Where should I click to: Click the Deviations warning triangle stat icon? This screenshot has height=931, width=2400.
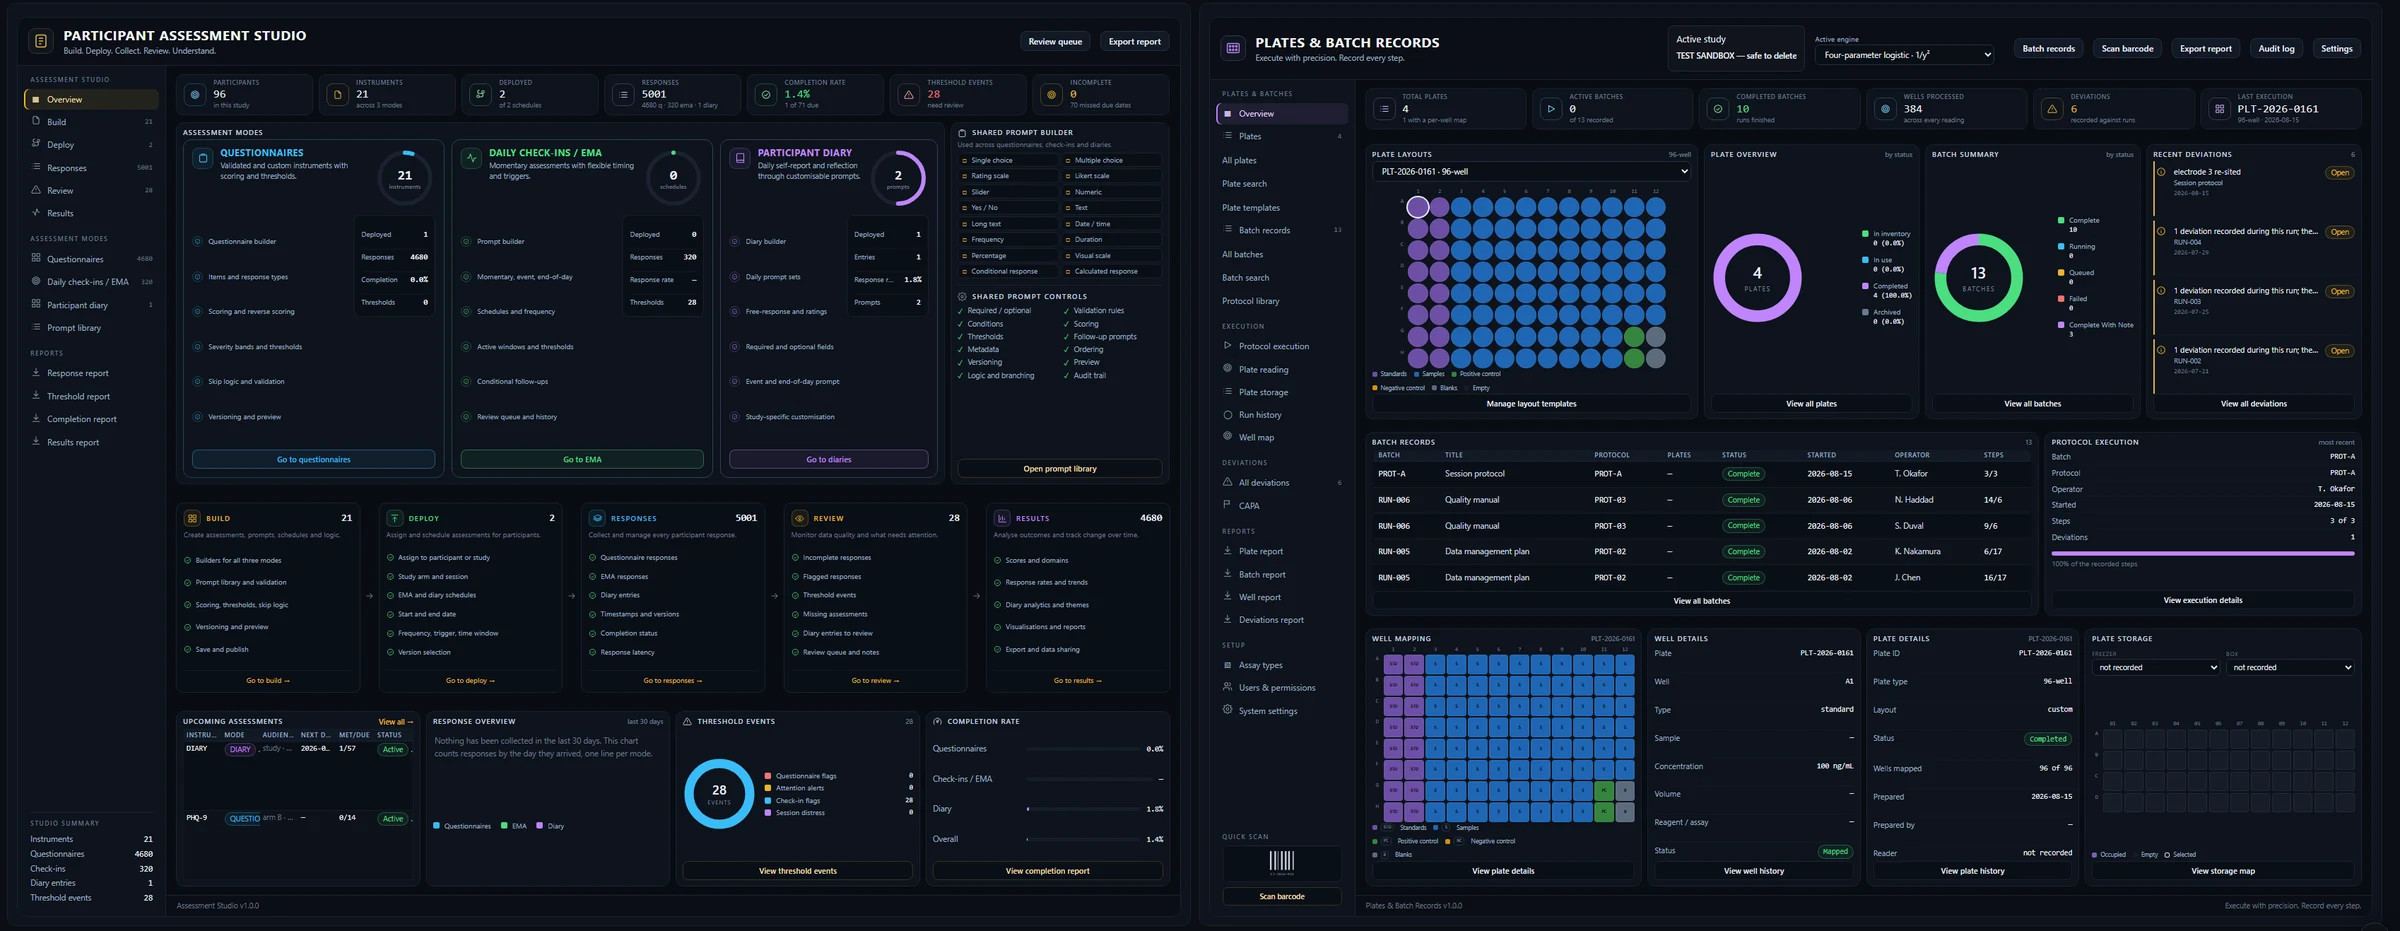pyautogui.click(x=2052, y=109)
